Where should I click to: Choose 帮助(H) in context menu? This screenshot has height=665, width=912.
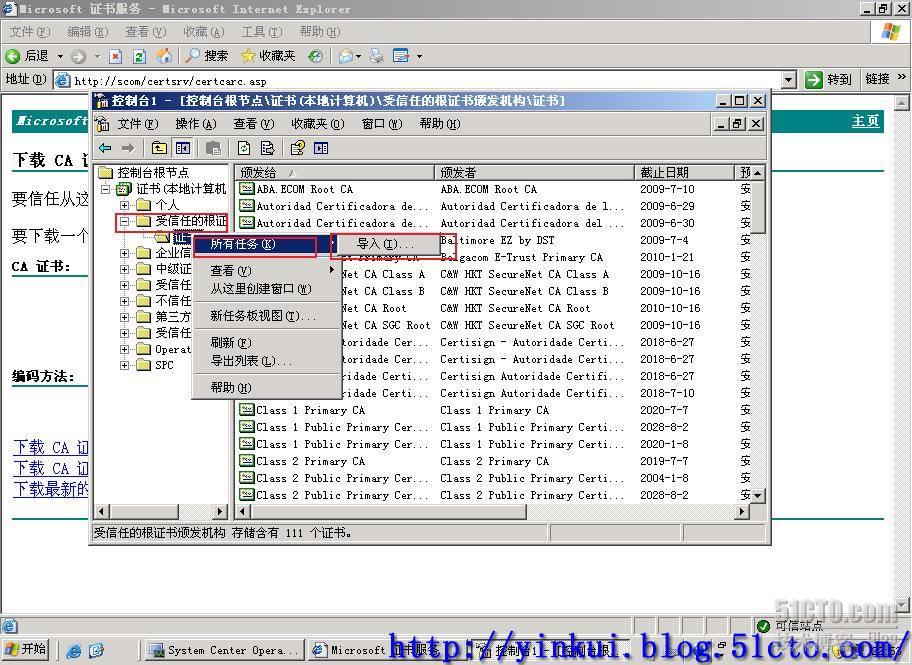266,387
